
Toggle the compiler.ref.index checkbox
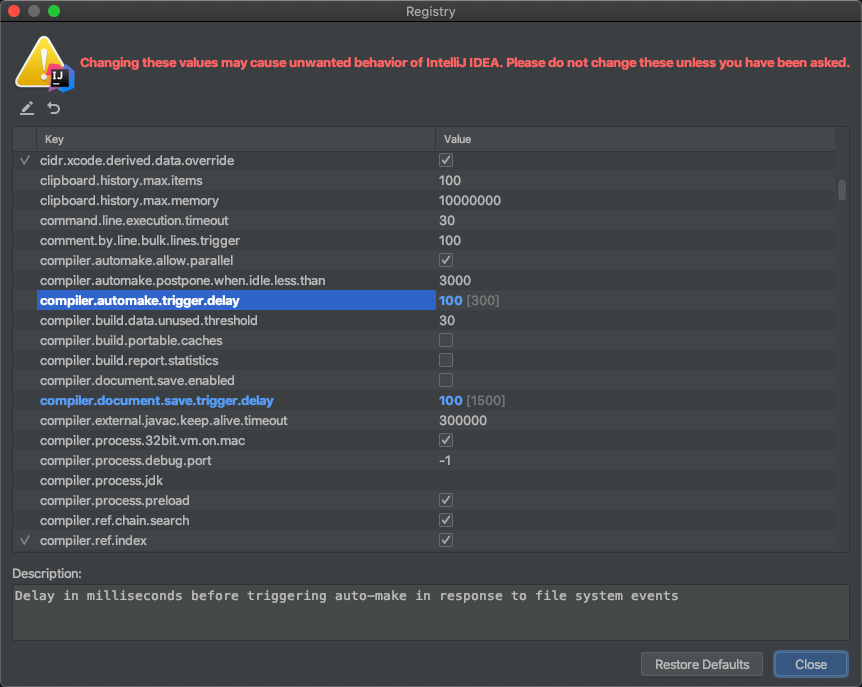(446, 540)
